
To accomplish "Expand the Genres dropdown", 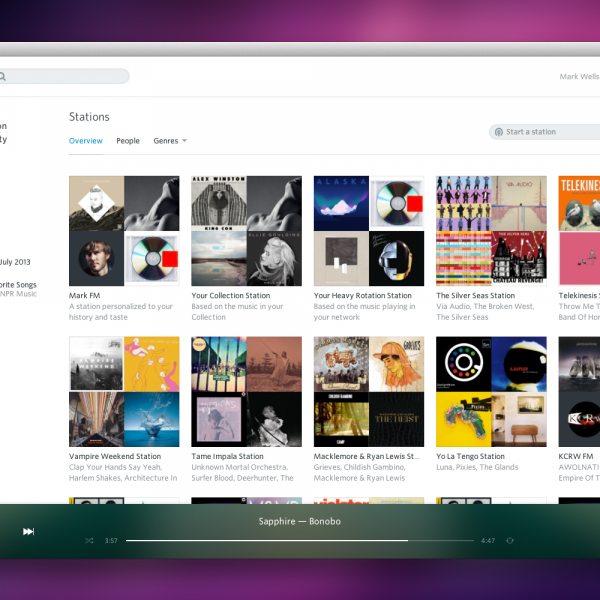I will point(165,141).
